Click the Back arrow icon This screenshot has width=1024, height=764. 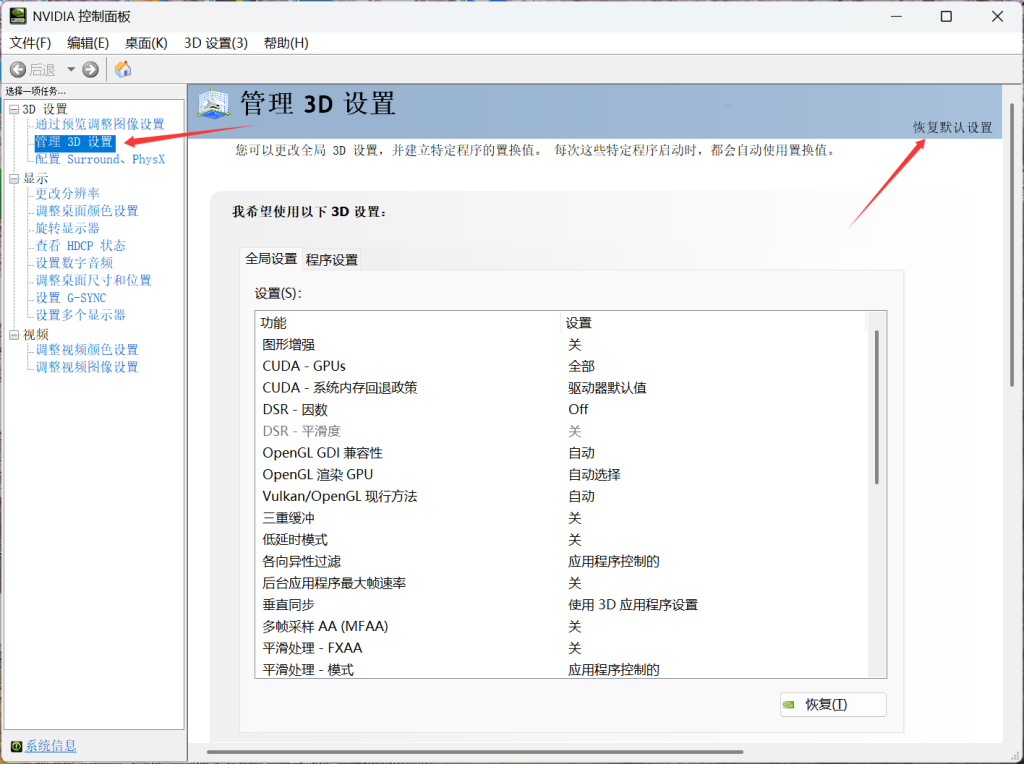(18, 69)
